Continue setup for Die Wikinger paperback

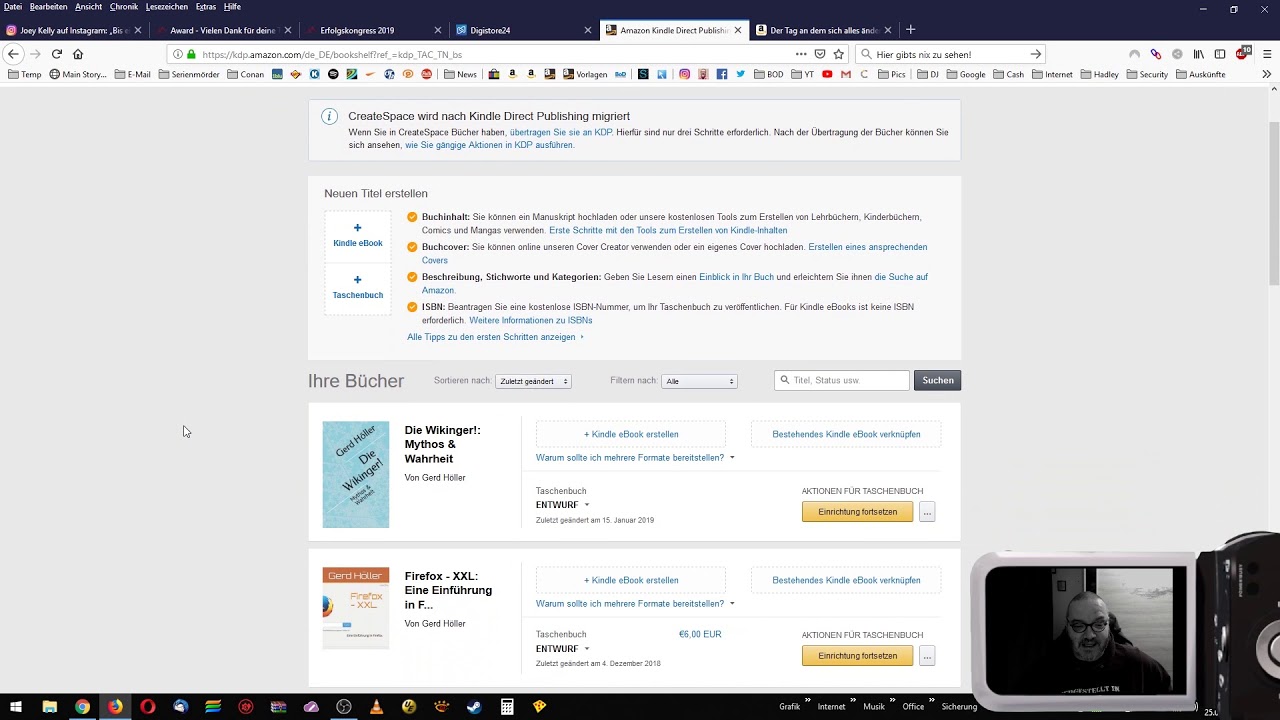(x=857, y=511)
